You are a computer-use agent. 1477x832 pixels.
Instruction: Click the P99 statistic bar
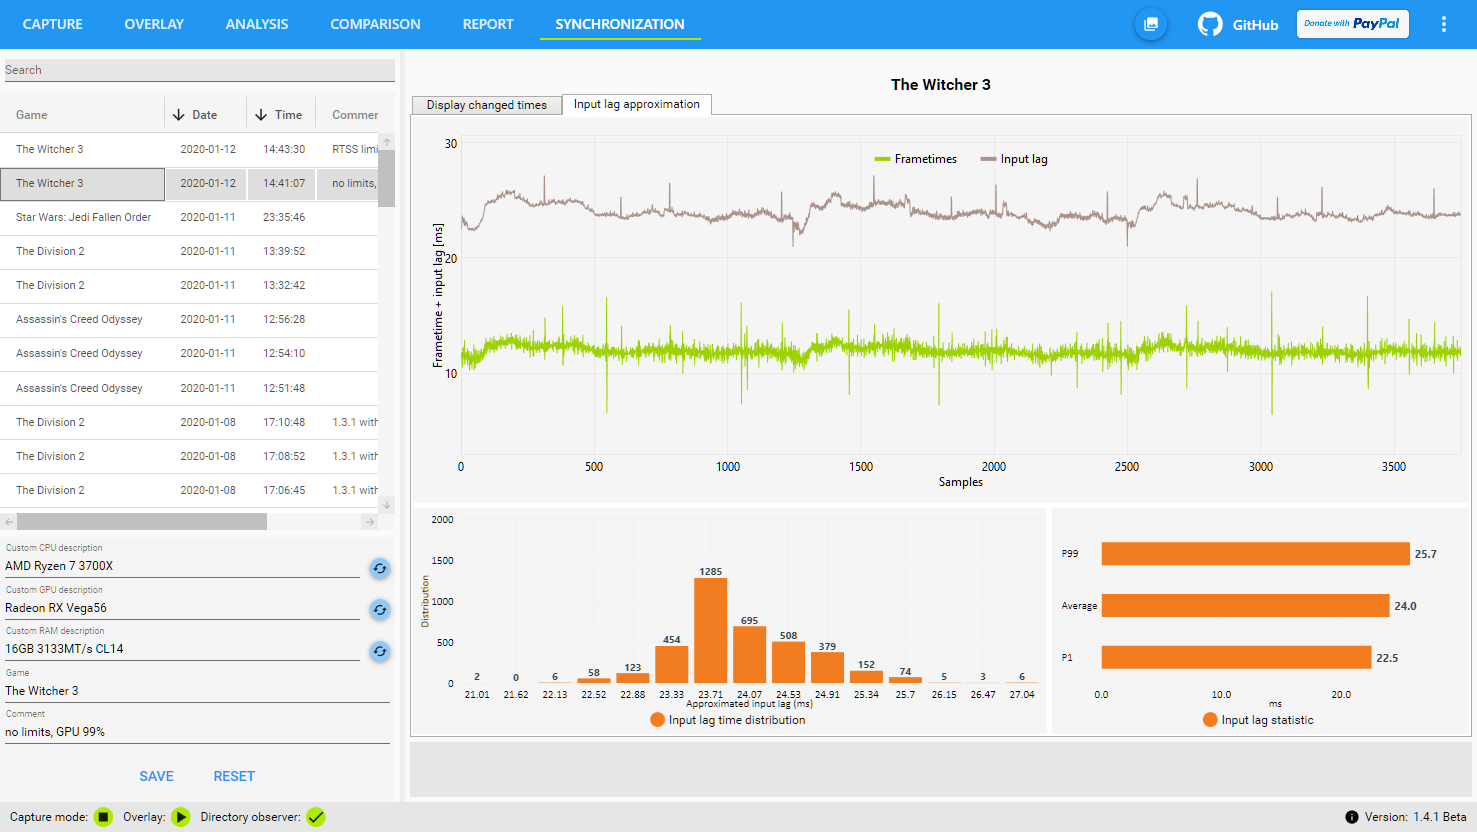1255,554
